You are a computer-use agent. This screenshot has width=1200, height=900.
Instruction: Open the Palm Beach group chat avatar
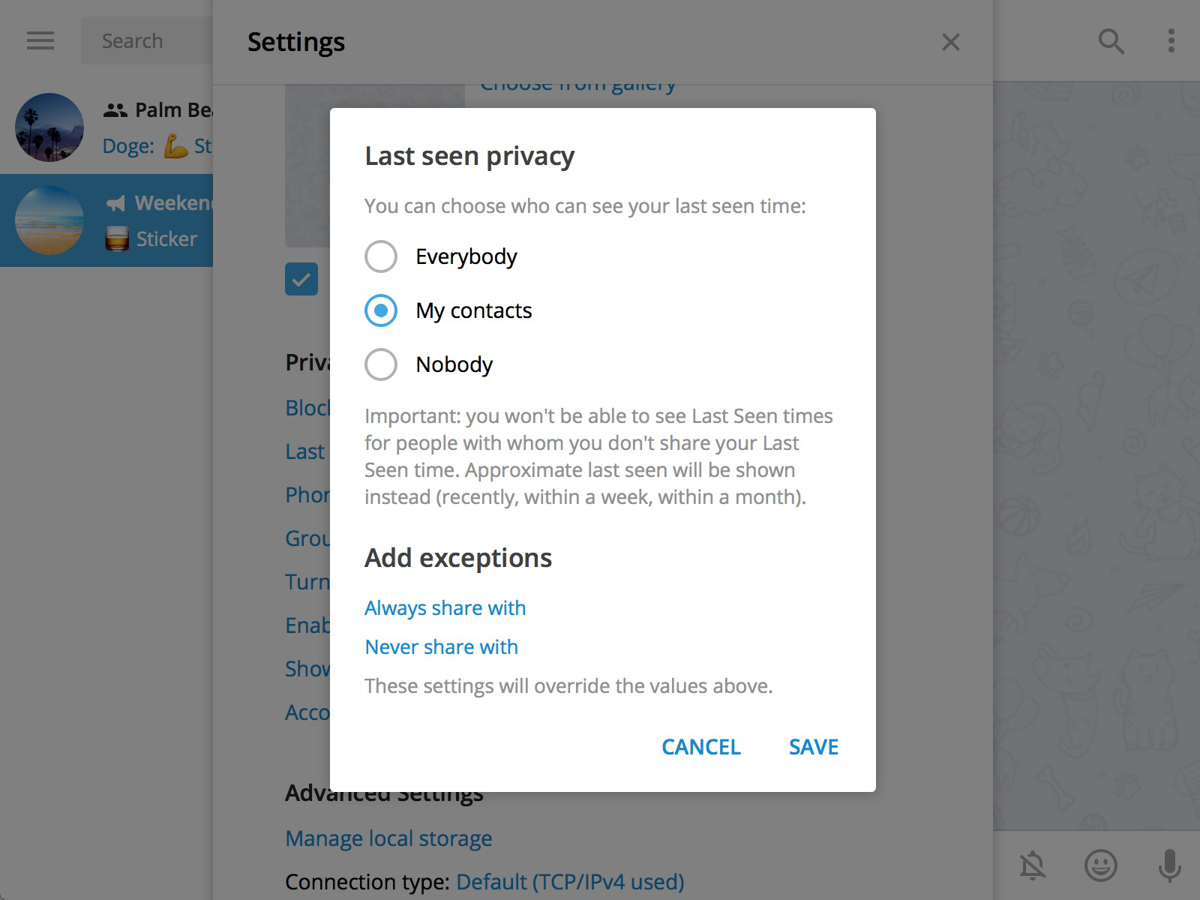[x=50, y=128]
